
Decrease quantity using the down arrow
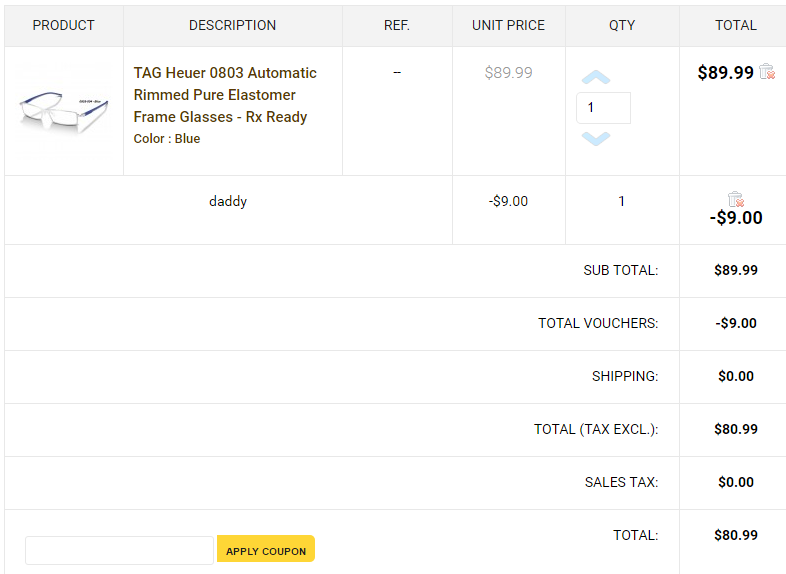click(x=595, y=138)
